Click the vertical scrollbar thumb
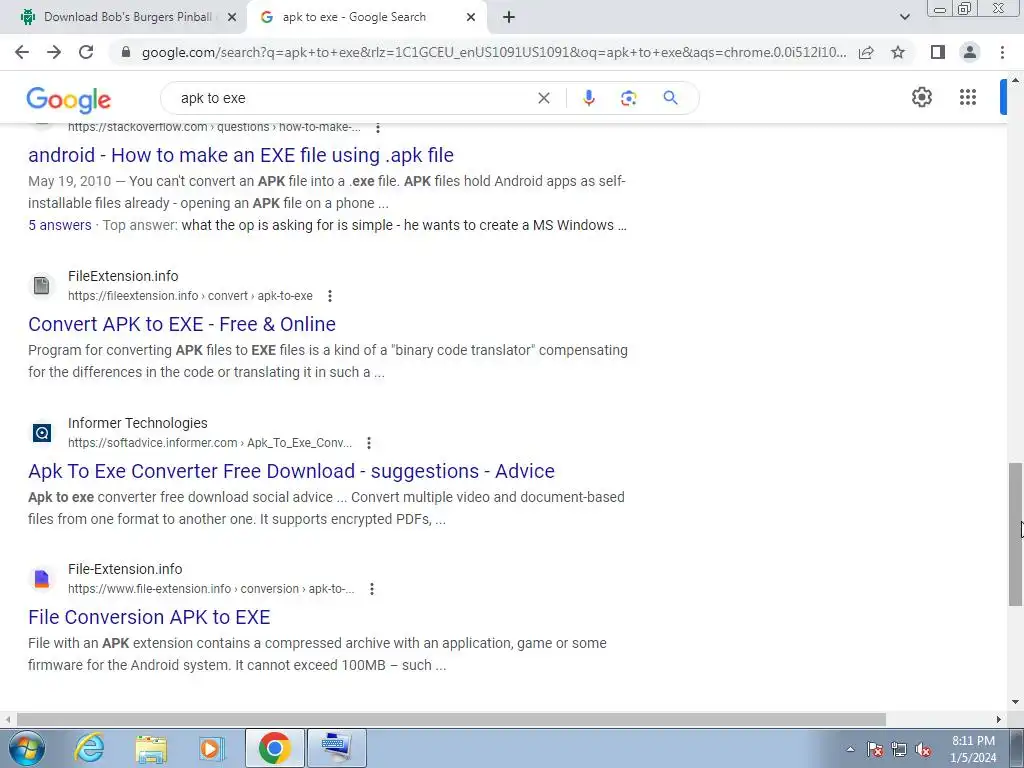The image size is (1024, 768). tap(1015, 534)
